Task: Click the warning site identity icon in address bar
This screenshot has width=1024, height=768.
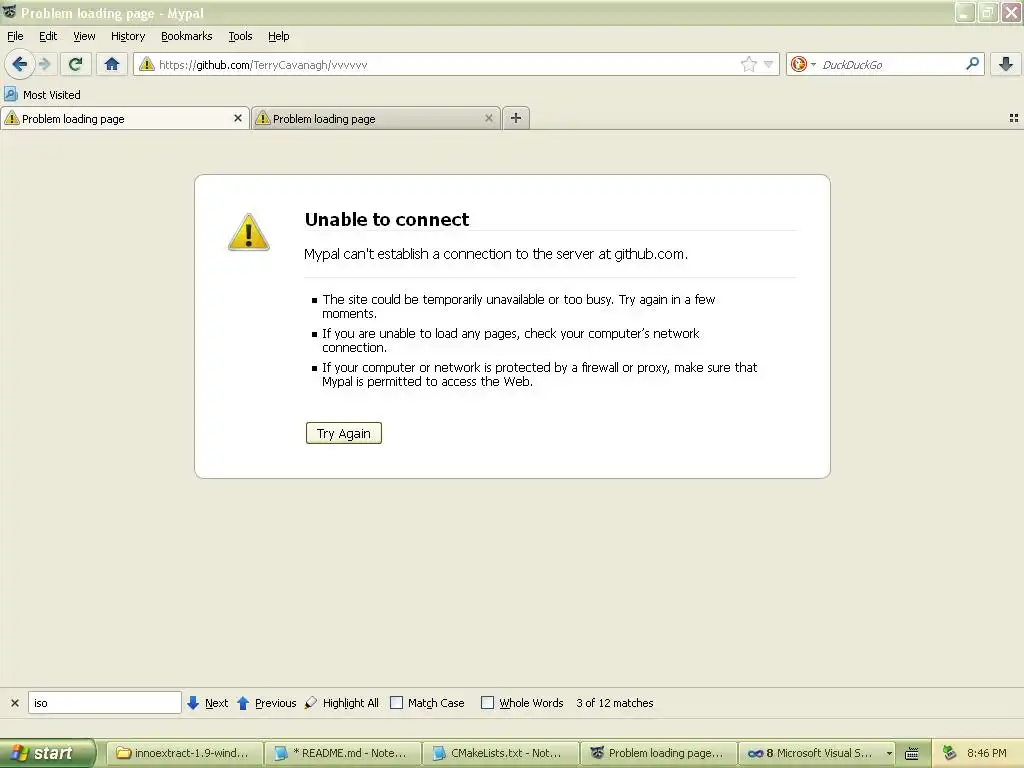Action: pos(146,64)
